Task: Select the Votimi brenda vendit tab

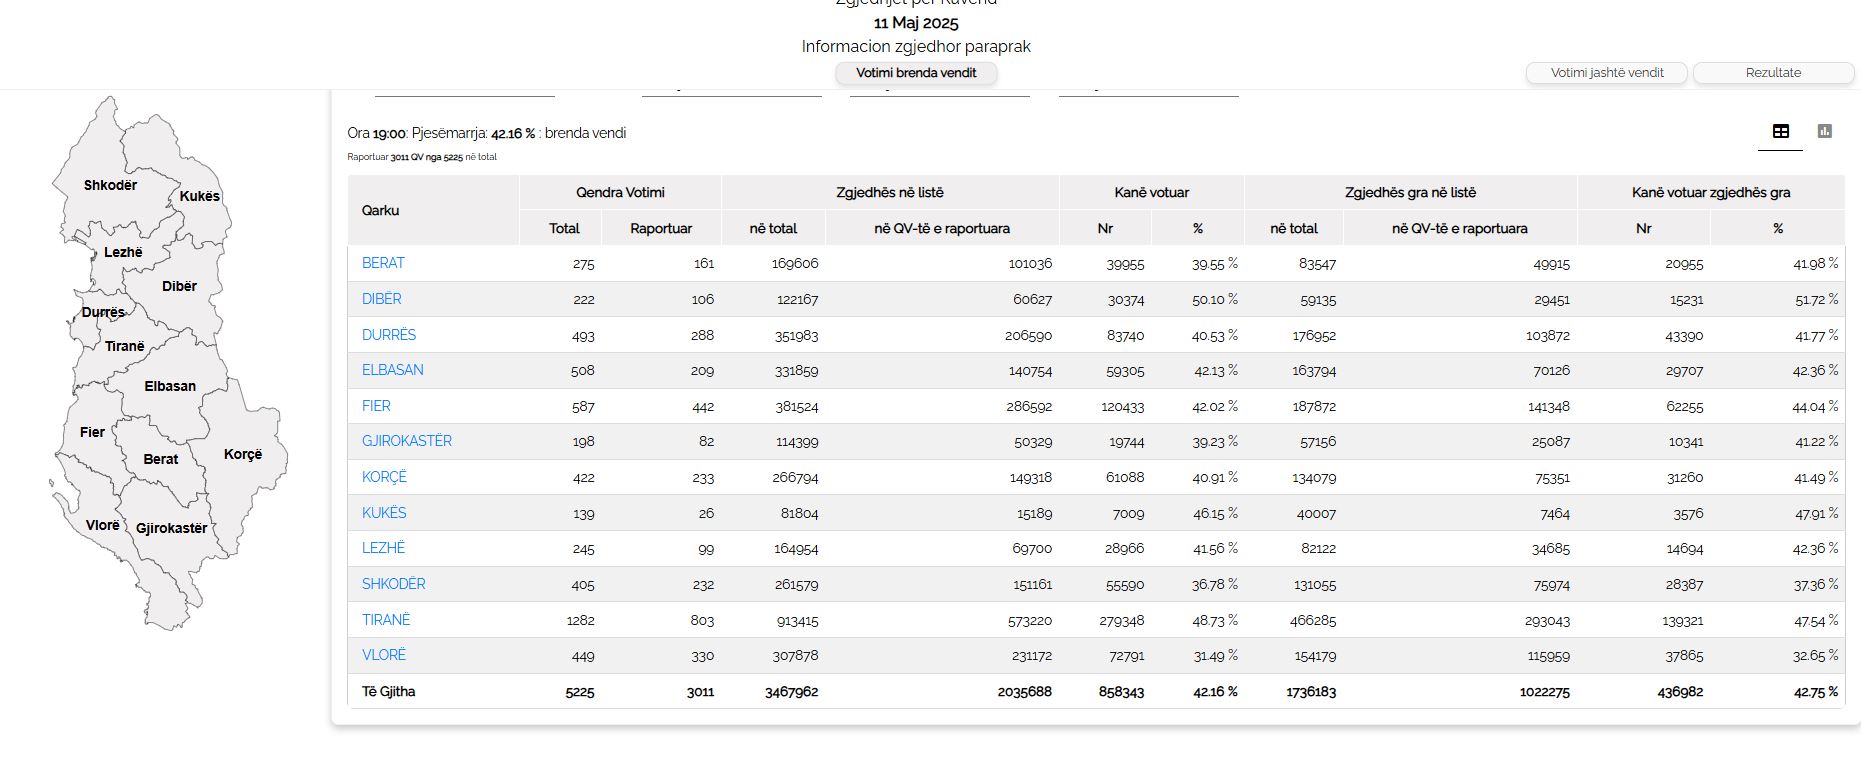Action: pyautogui.click(x=916, y=73)
